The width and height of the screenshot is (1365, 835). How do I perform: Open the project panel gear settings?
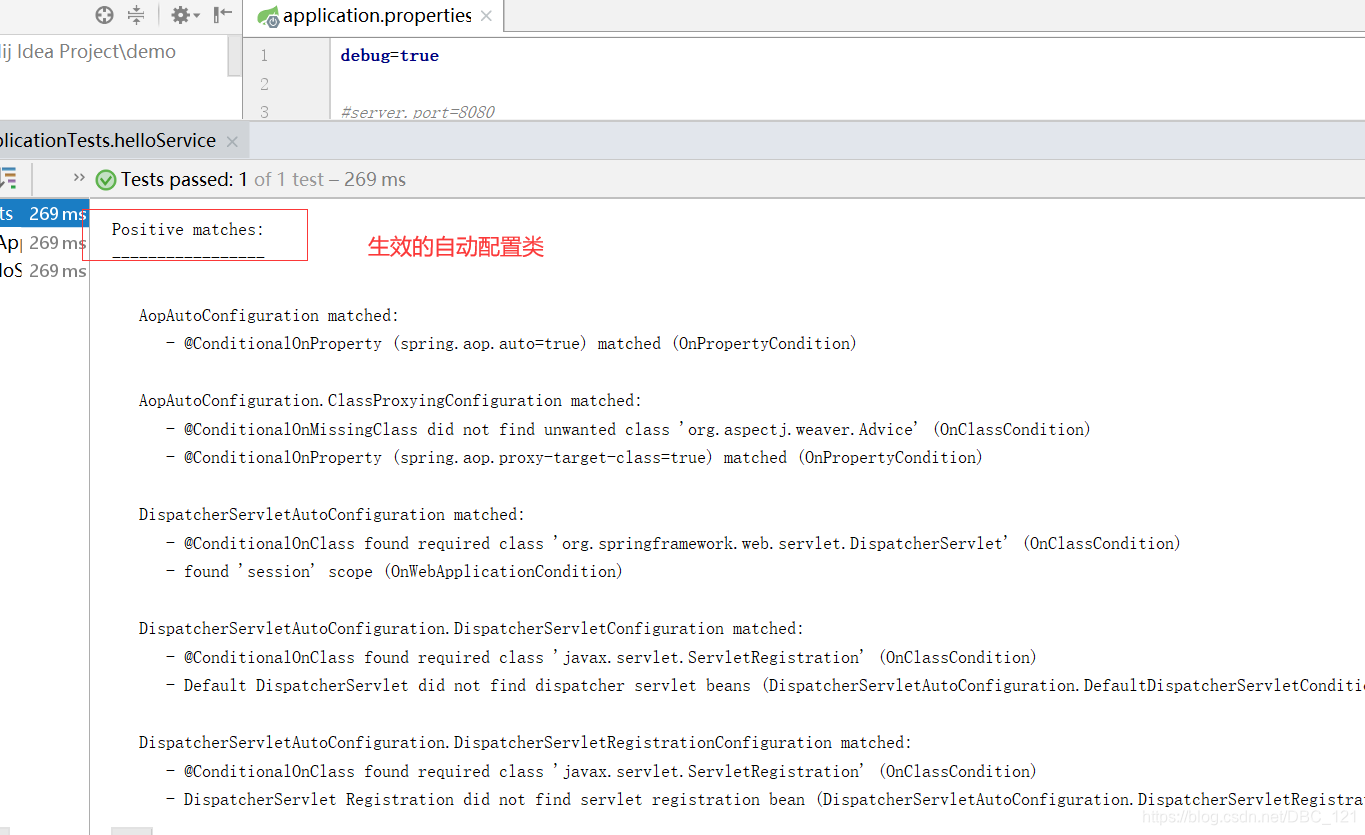(x=184, y=15)
